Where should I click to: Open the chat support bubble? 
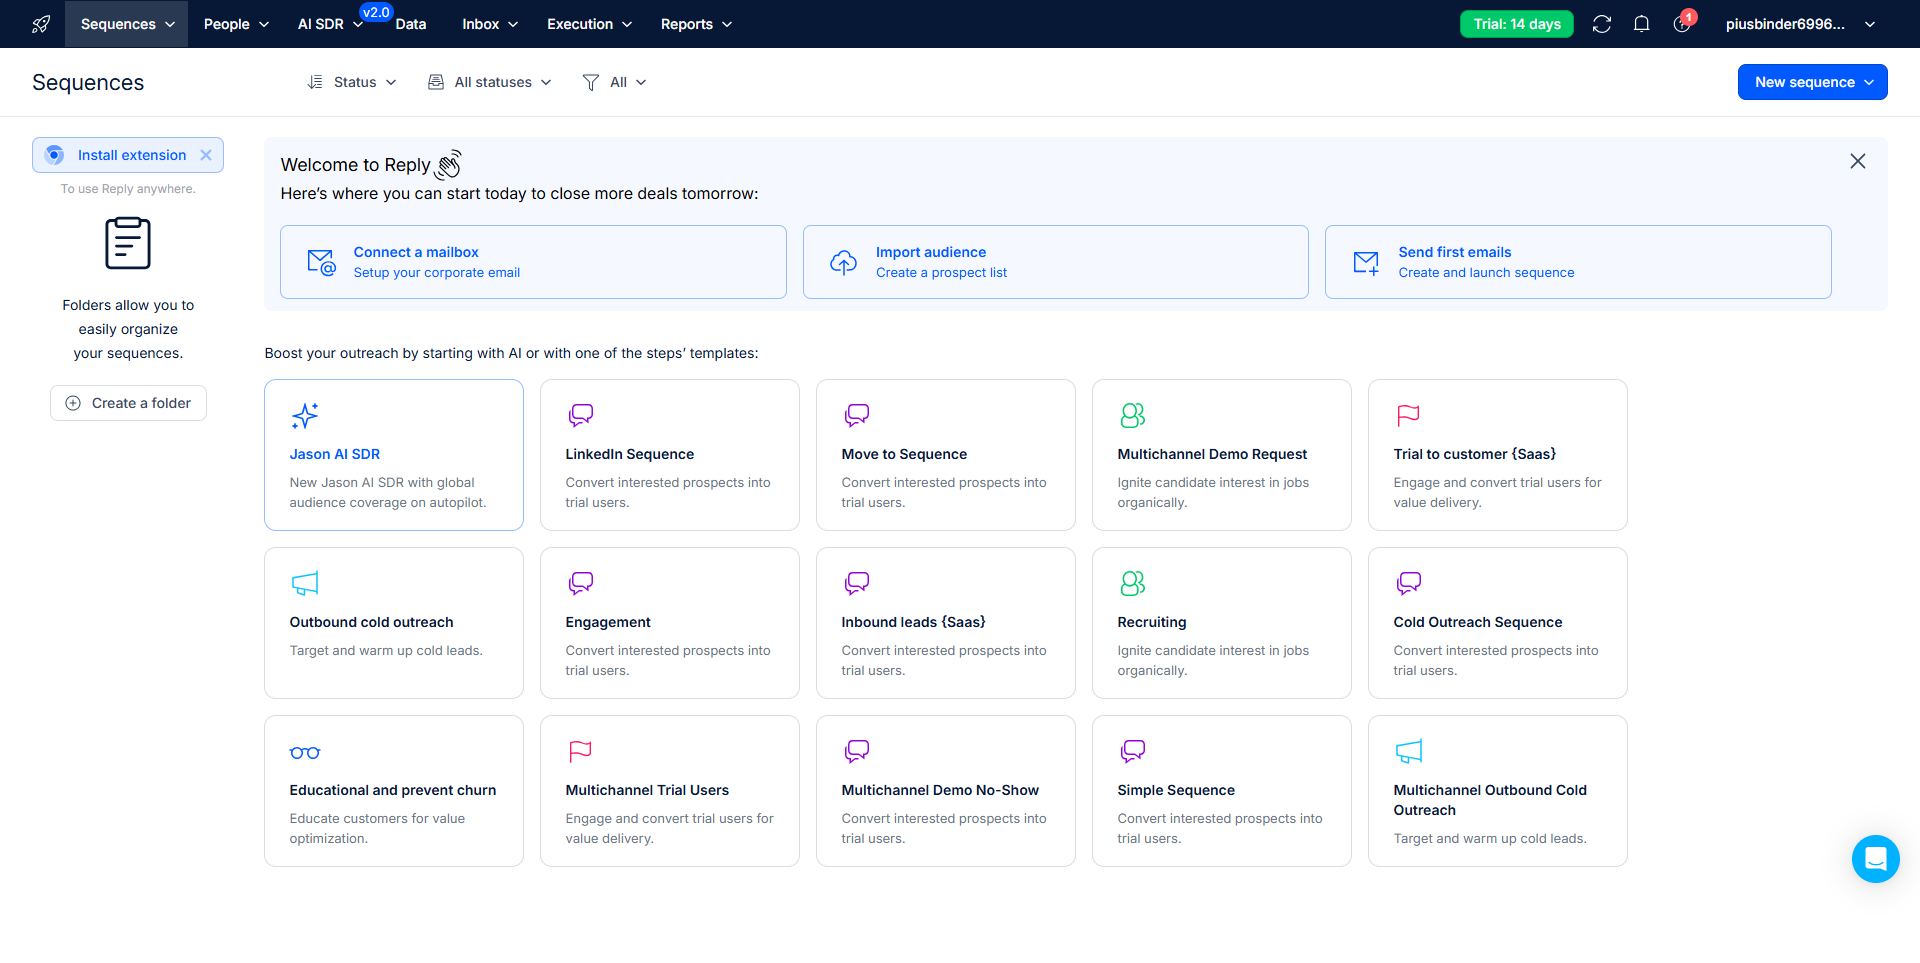pyautogui.click(x=1875, y=859)
